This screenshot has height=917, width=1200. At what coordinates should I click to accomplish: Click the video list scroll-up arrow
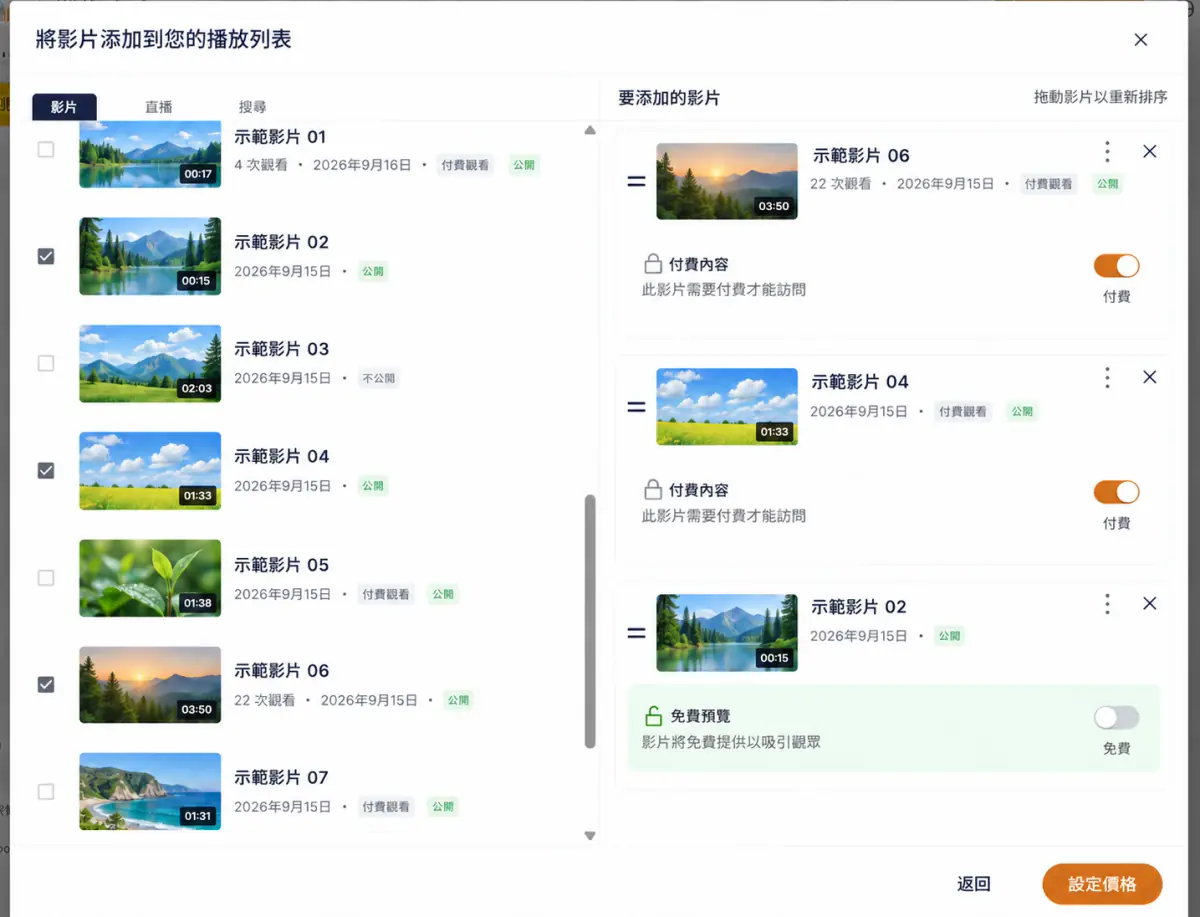590,131
